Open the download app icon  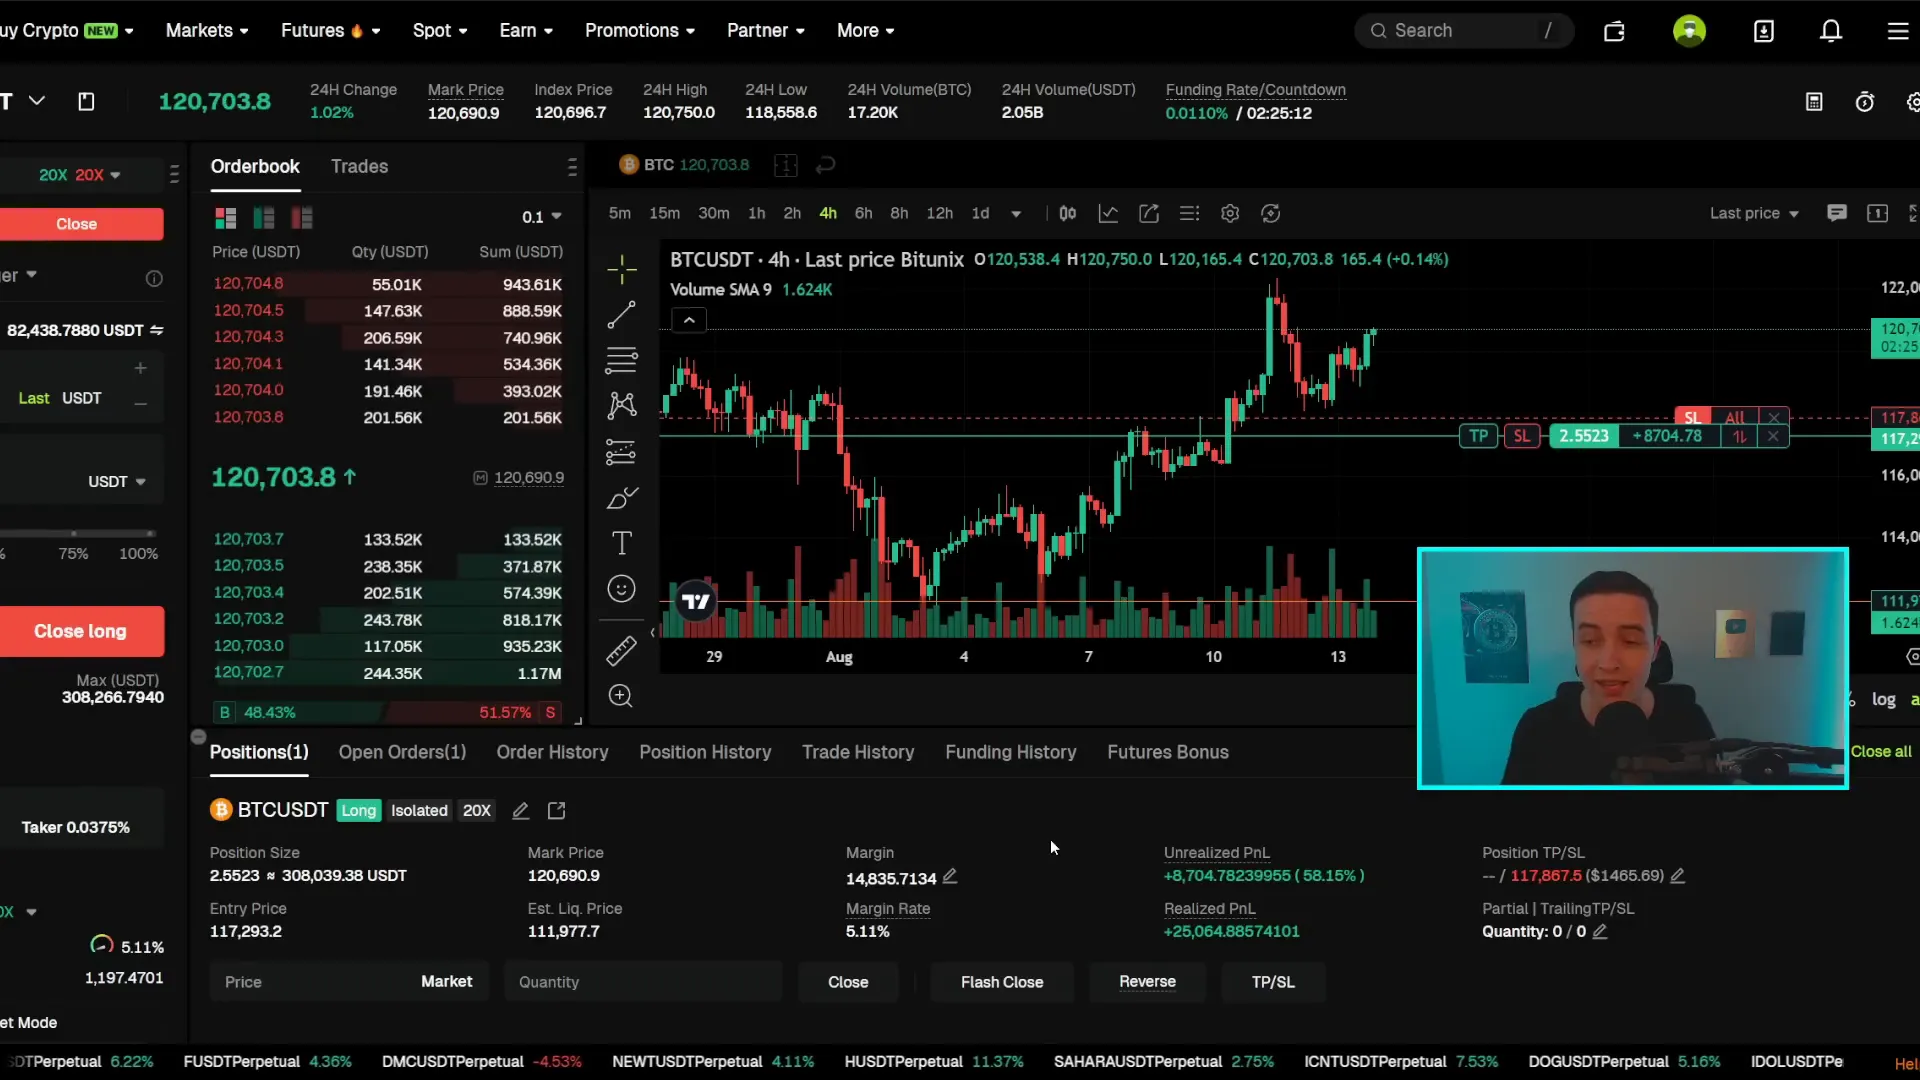tap(1764, 31)
